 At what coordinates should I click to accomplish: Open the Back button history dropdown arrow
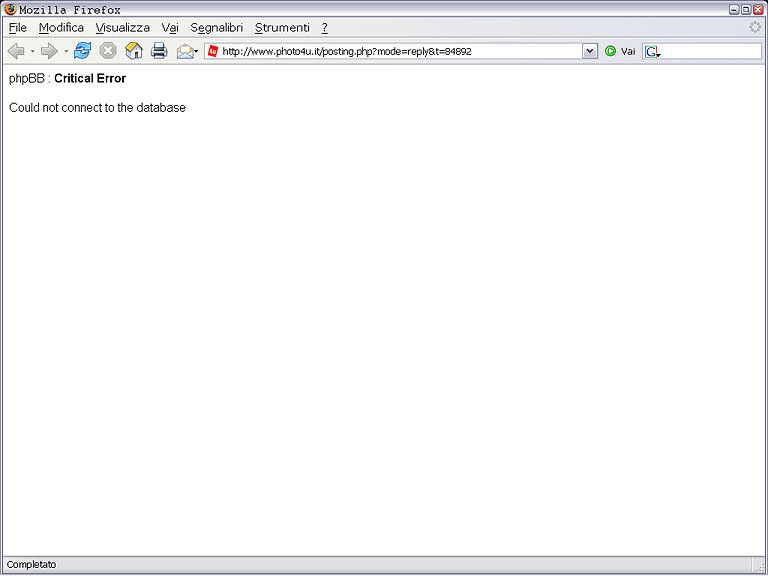32,51
